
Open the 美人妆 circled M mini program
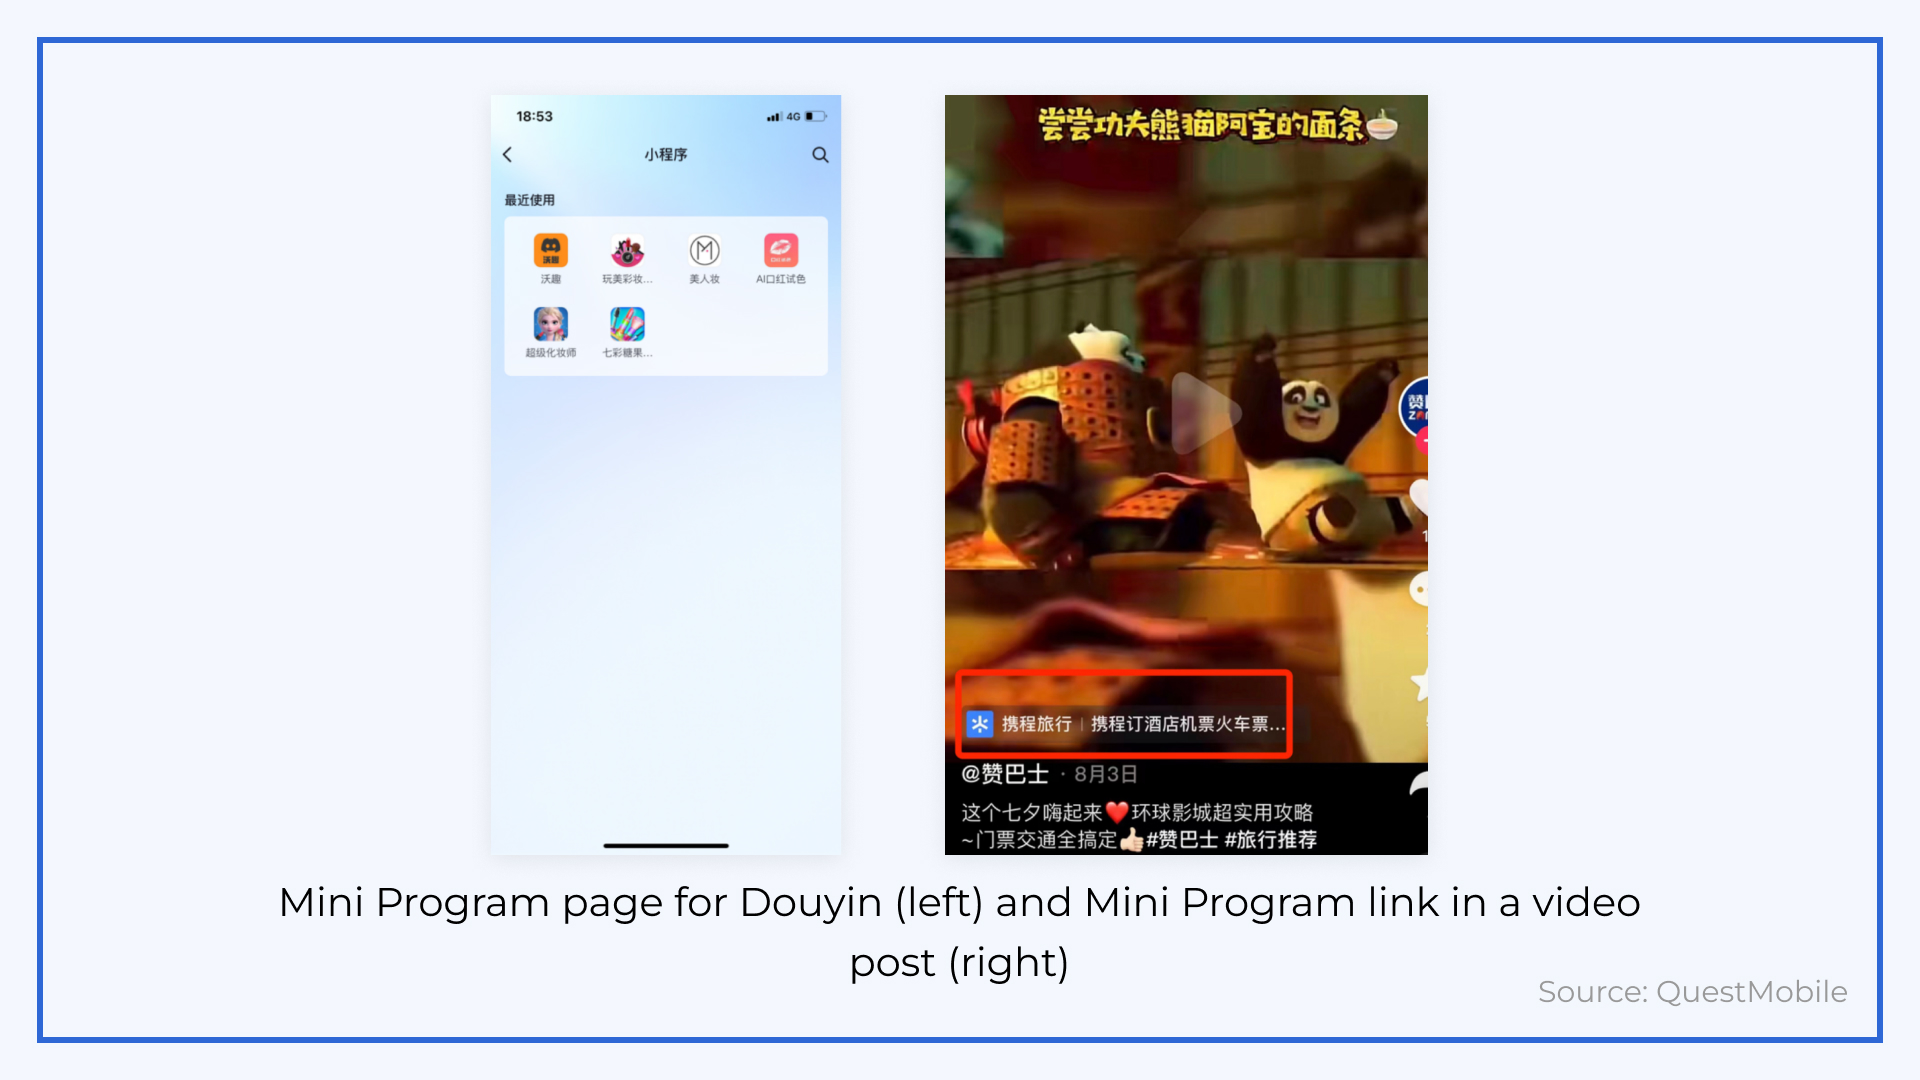click(704, 250)
